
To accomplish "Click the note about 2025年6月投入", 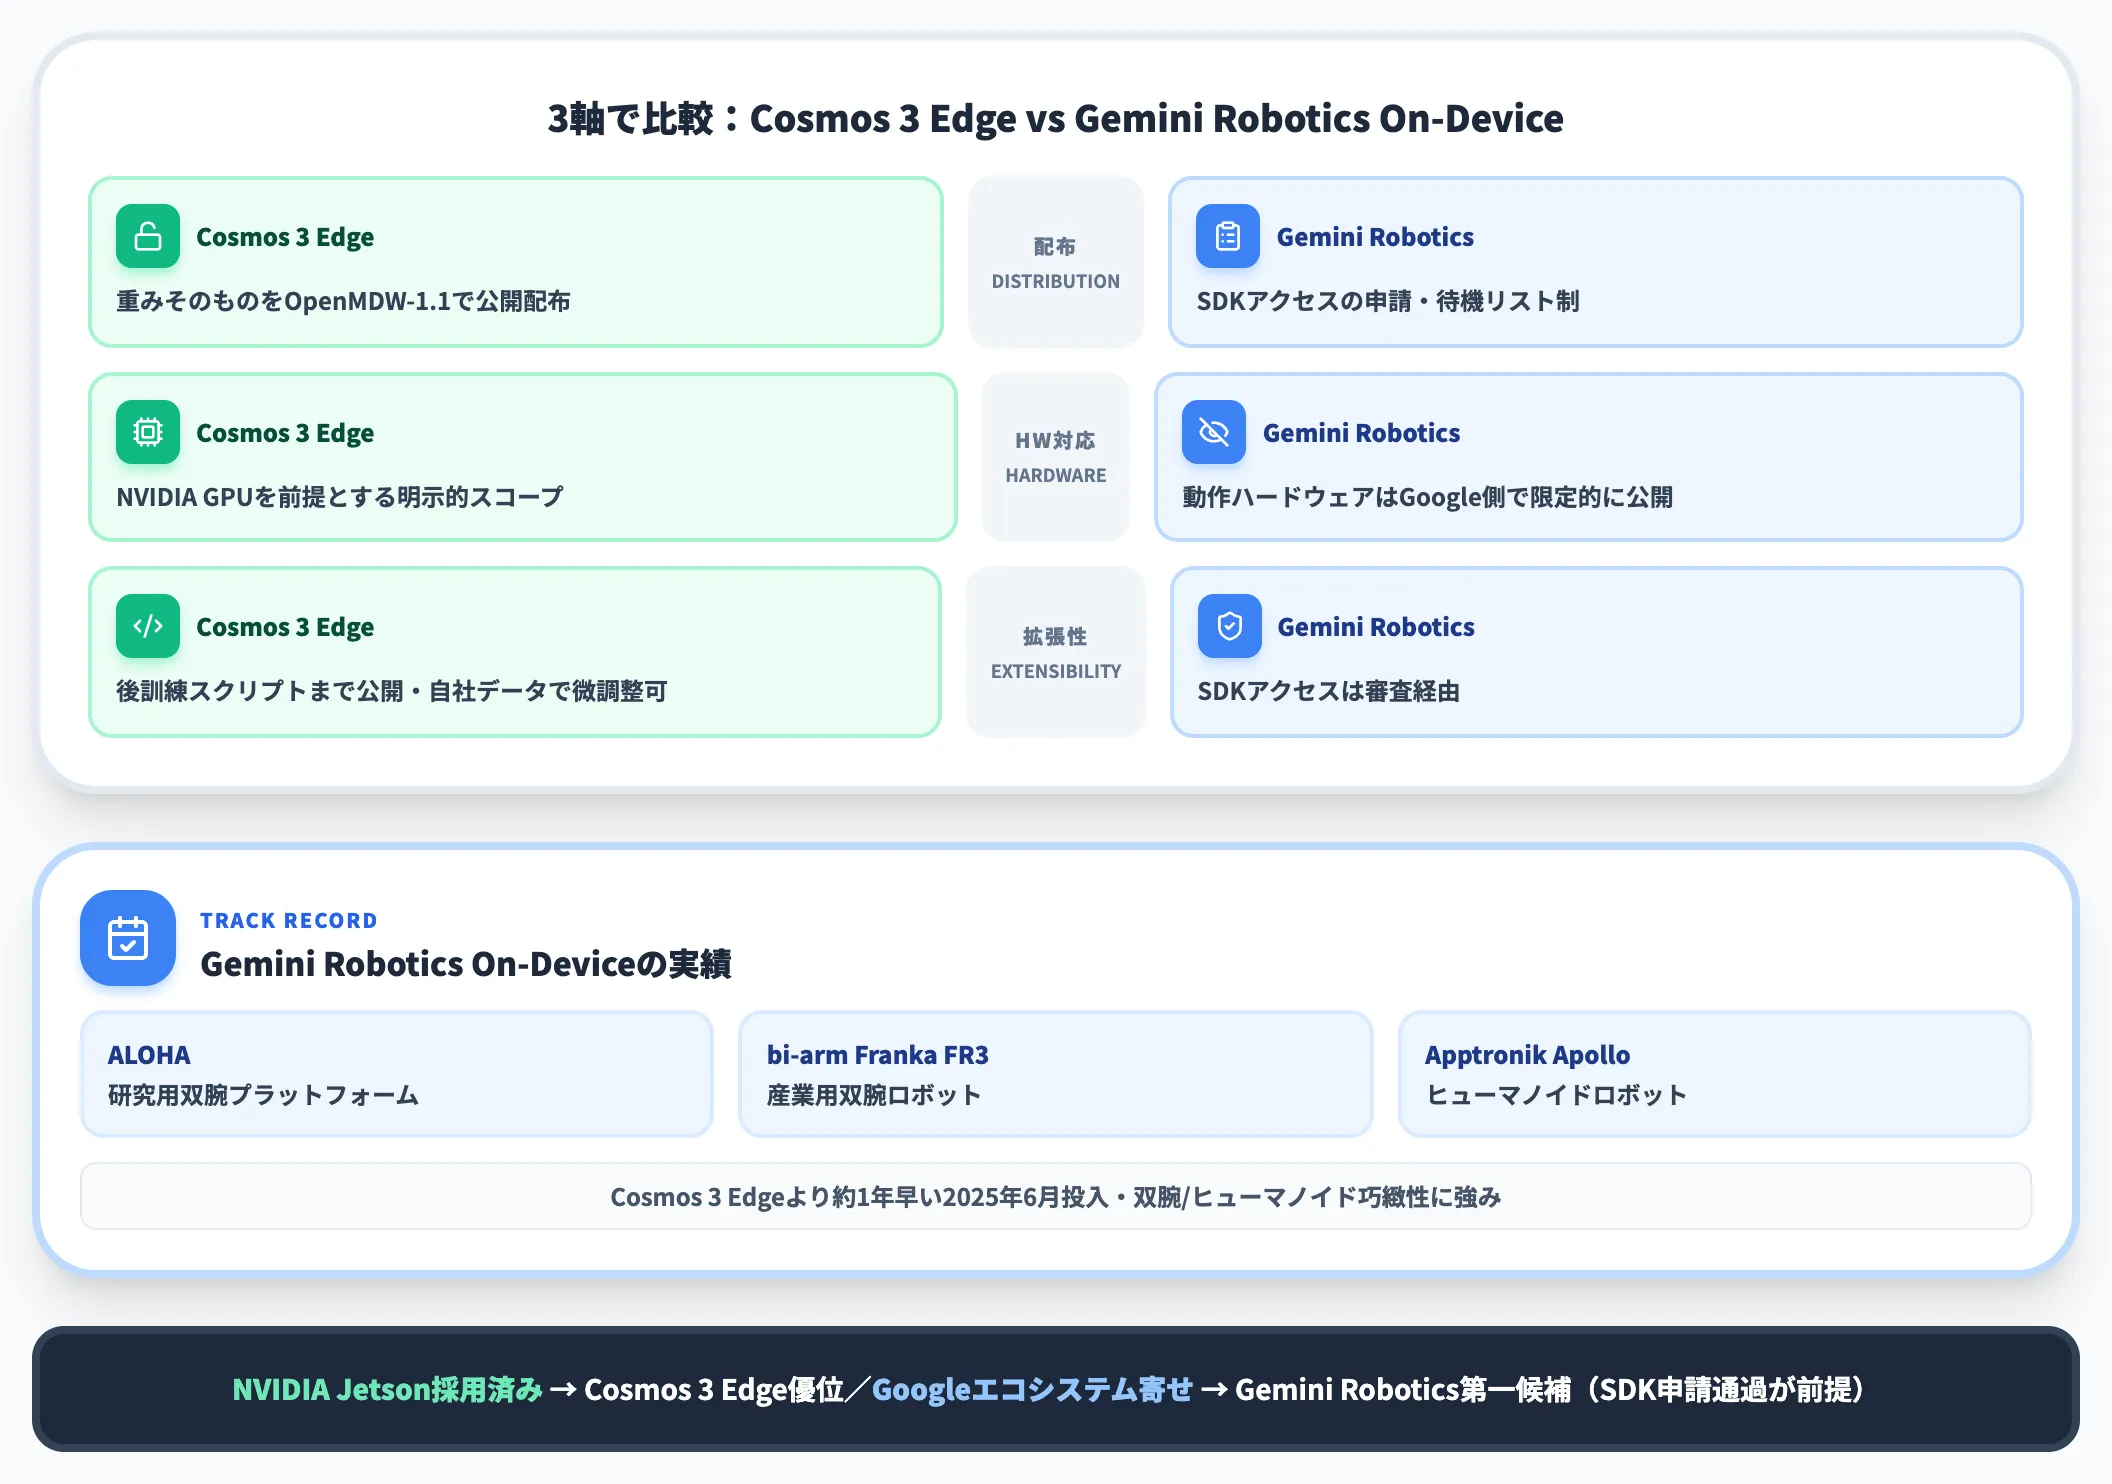I will click(x=1056, y=1196).
